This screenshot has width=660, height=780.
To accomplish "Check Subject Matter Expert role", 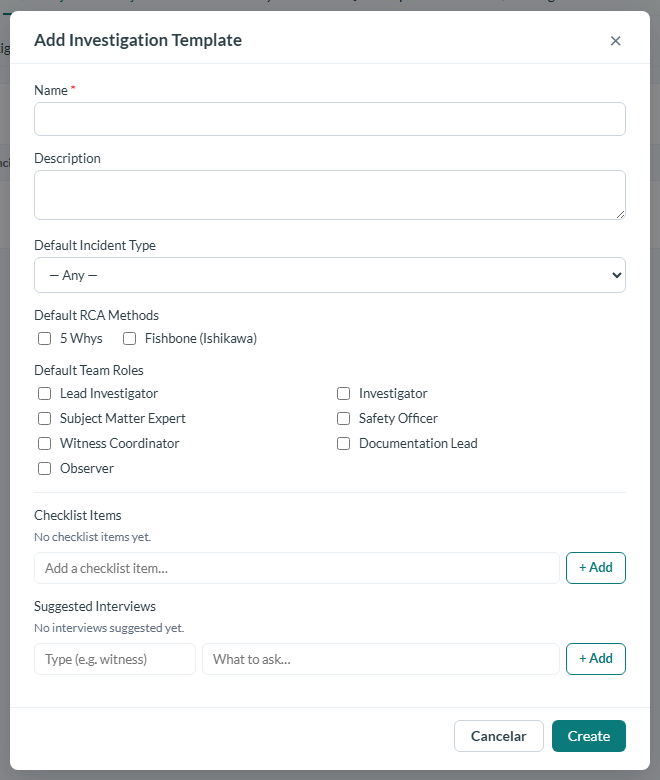I will pyautogui.click(x=45, y=418).
